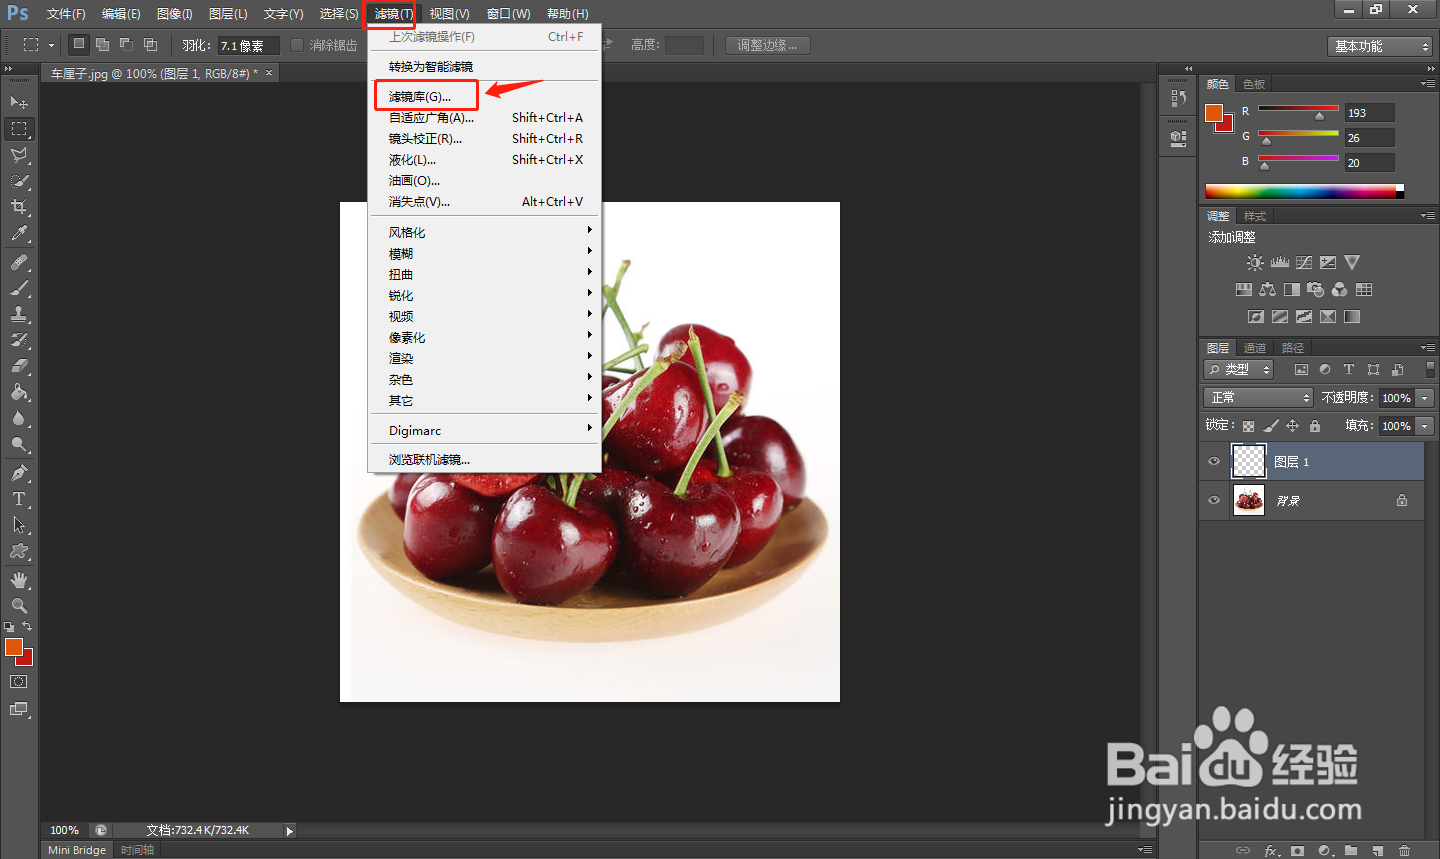The height and width of the screenshot is (859, 1440).
Task: Expand Digimarc submenu
Action: click(485, 430)
